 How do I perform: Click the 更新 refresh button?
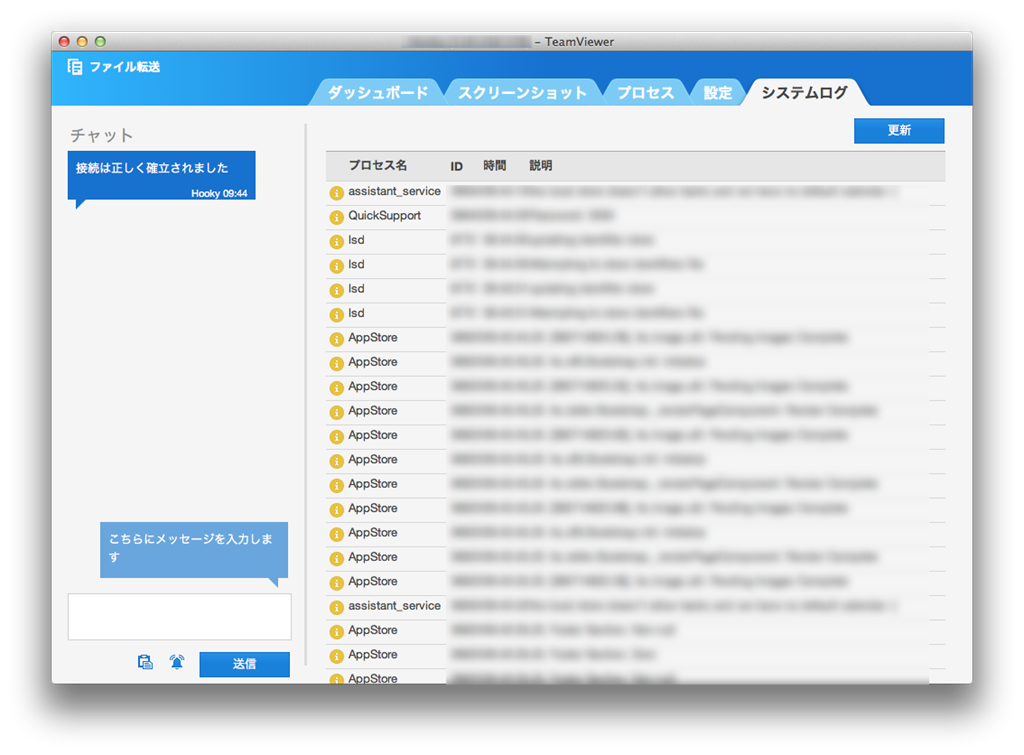coord(899,131)
